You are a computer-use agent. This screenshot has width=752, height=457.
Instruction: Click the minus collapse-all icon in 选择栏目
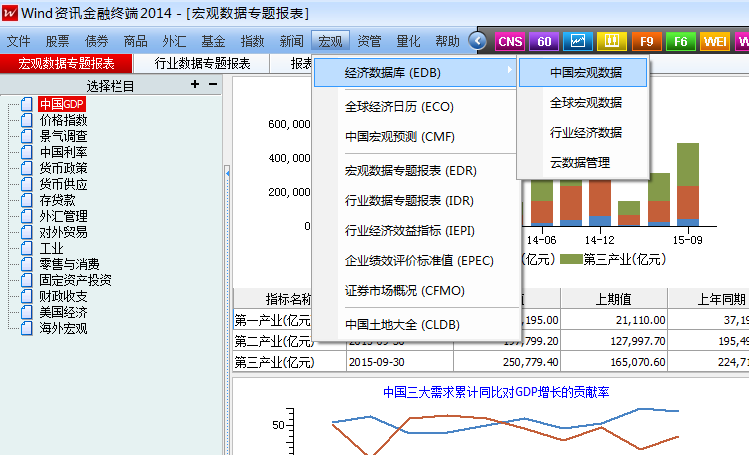coord(213,84)
